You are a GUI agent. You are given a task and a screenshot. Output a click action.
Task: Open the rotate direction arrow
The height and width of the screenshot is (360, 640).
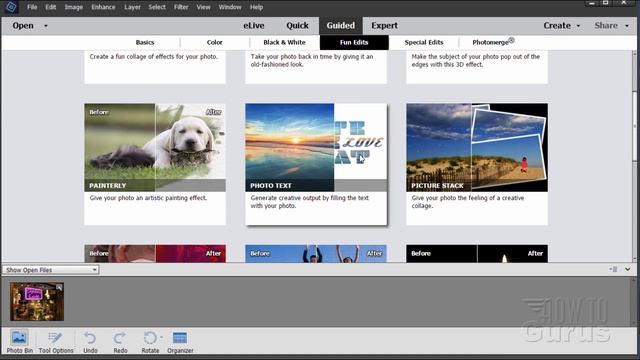[161, 337]
